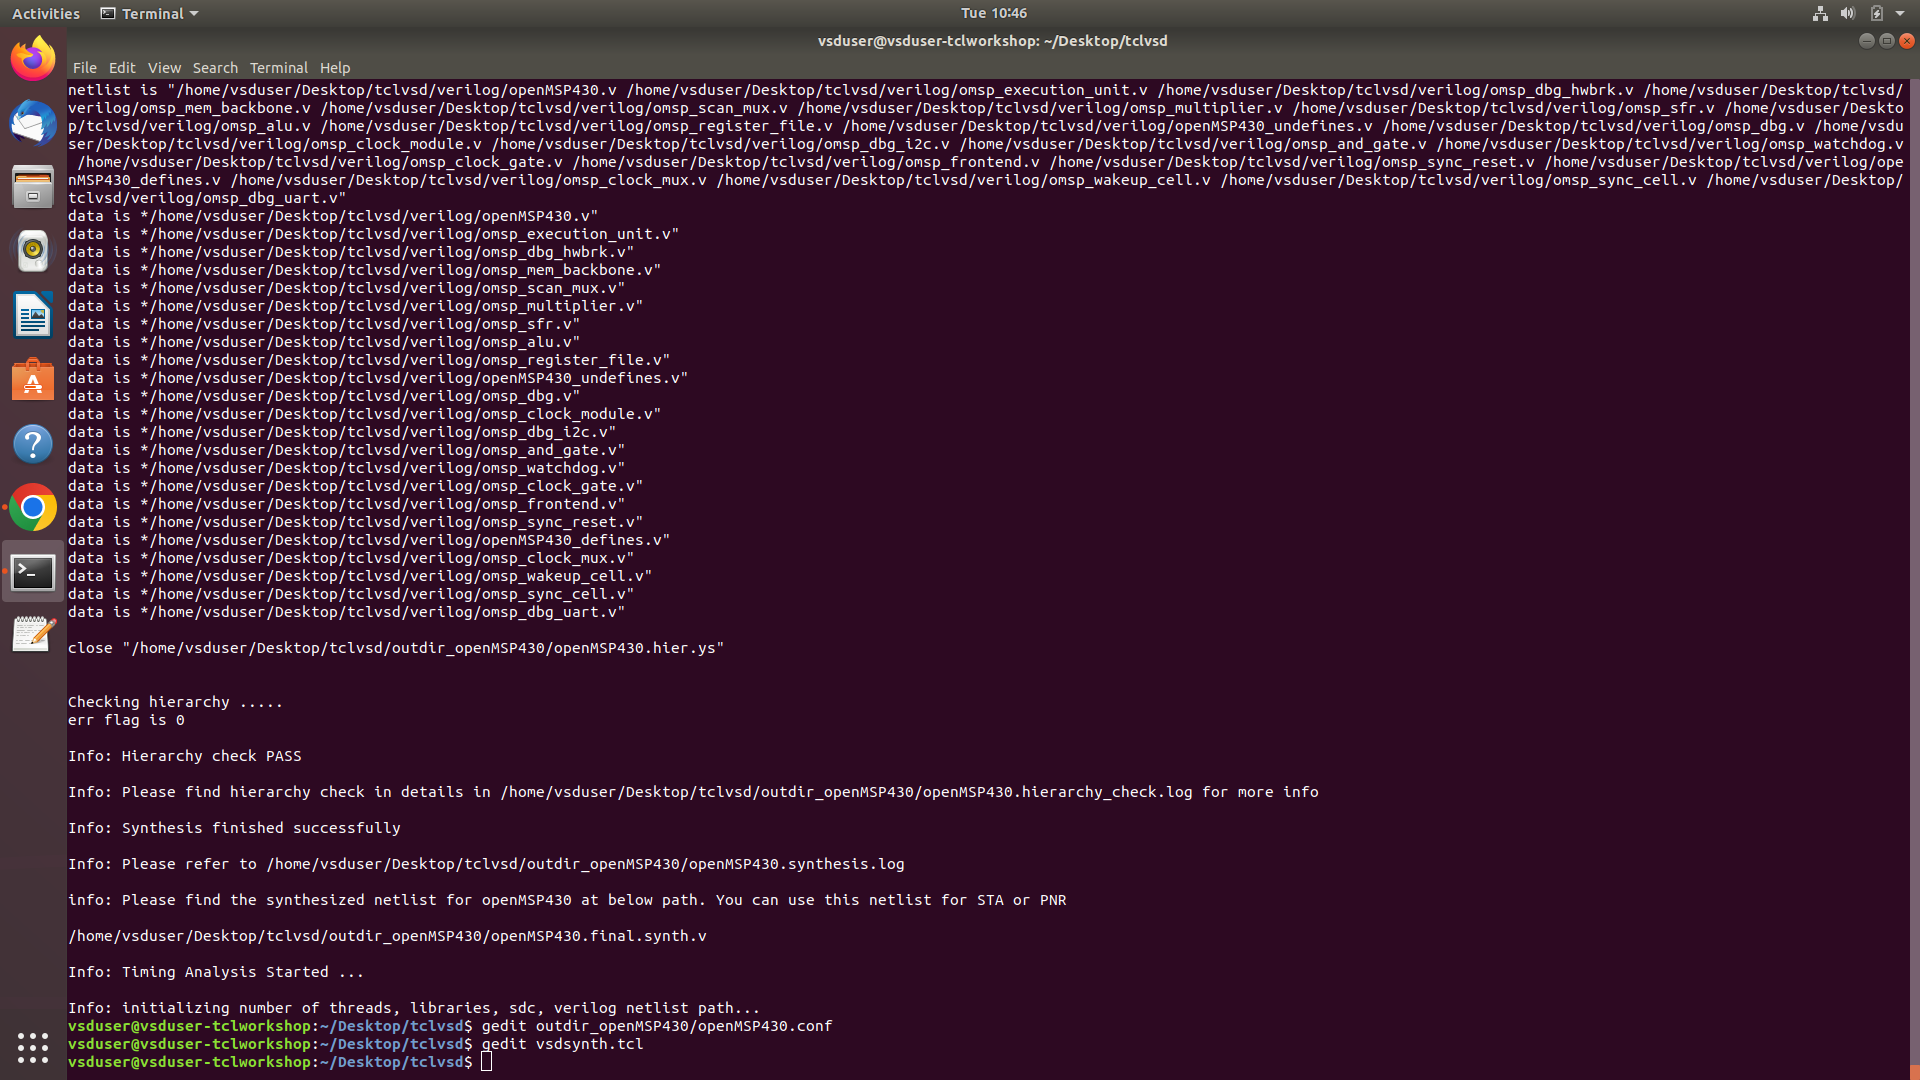Launch Firefox from the dock

[x=33, y=58]
